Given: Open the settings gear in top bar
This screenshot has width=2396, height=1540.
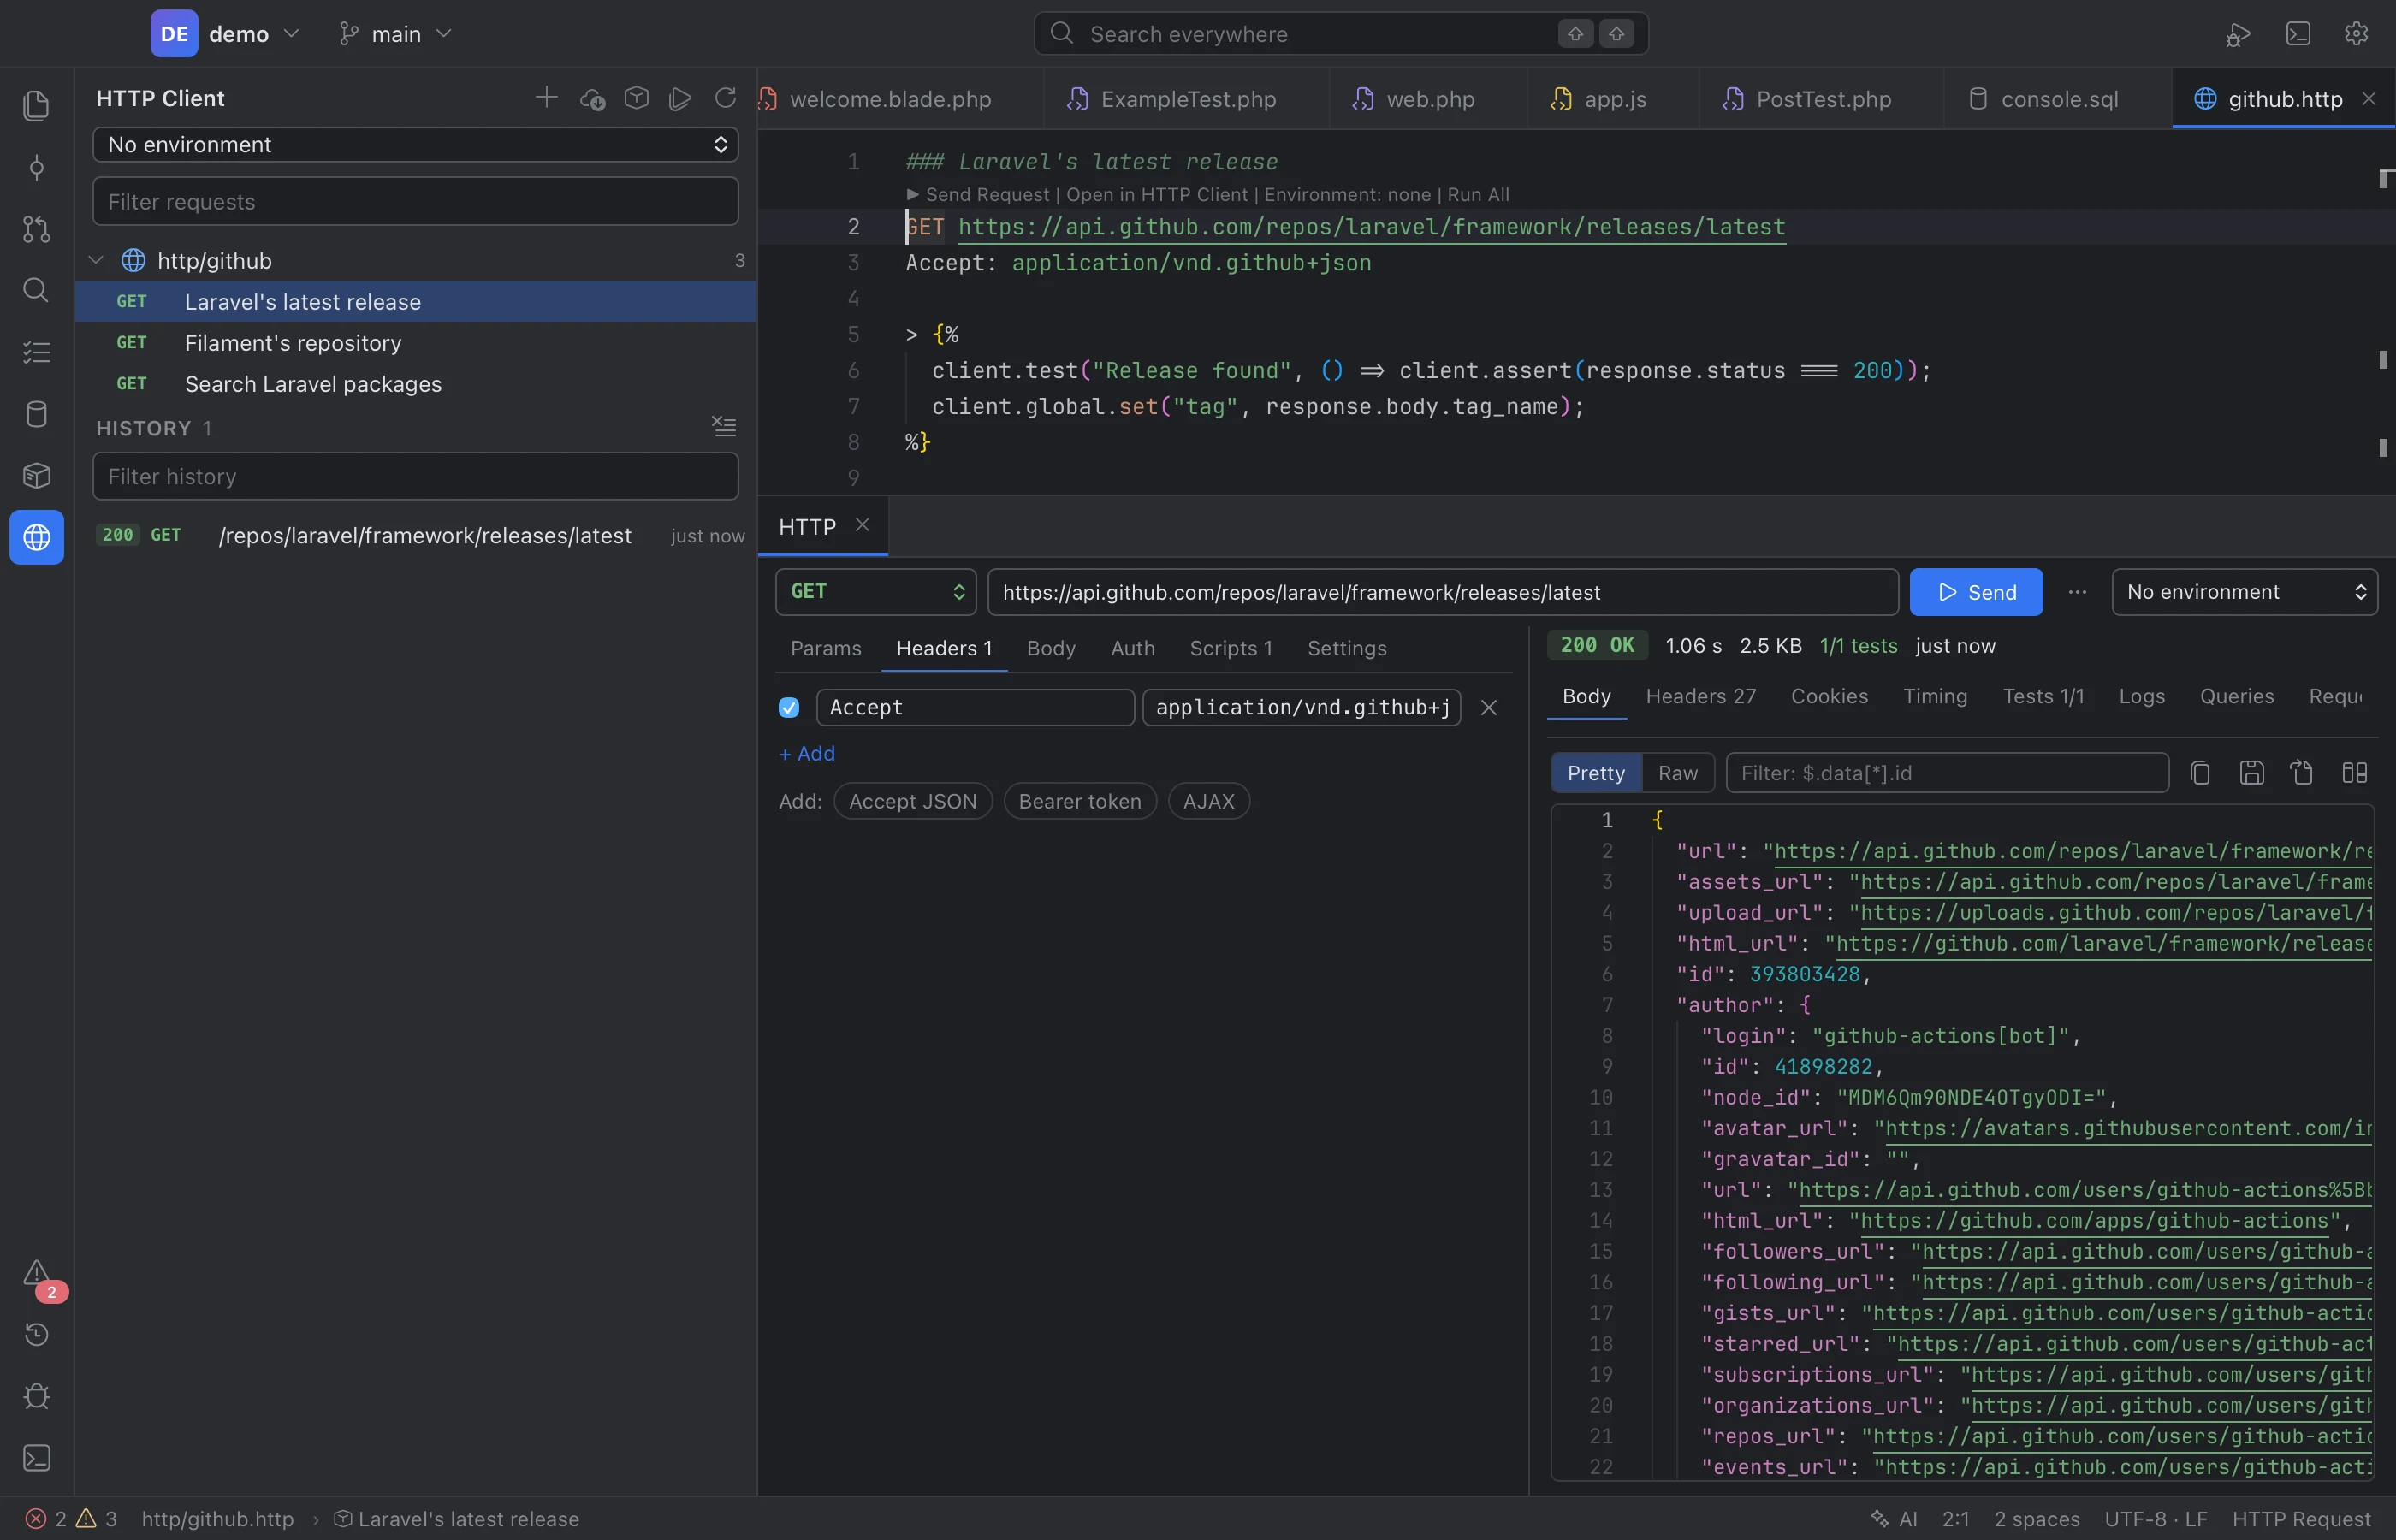Looking at the screenshot, I should click(2356, 34).
